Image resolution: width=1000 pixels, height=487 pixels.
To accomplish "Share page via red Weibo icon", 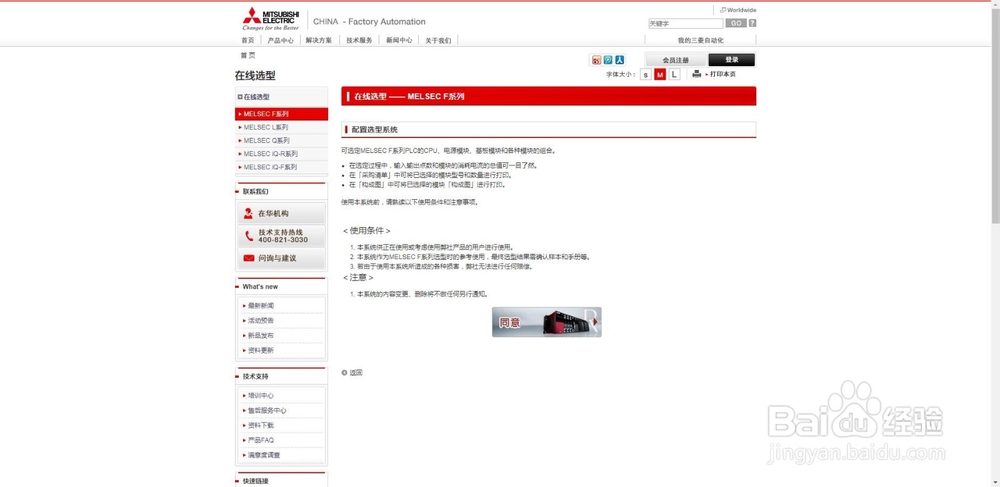I will tap(596, 60).
